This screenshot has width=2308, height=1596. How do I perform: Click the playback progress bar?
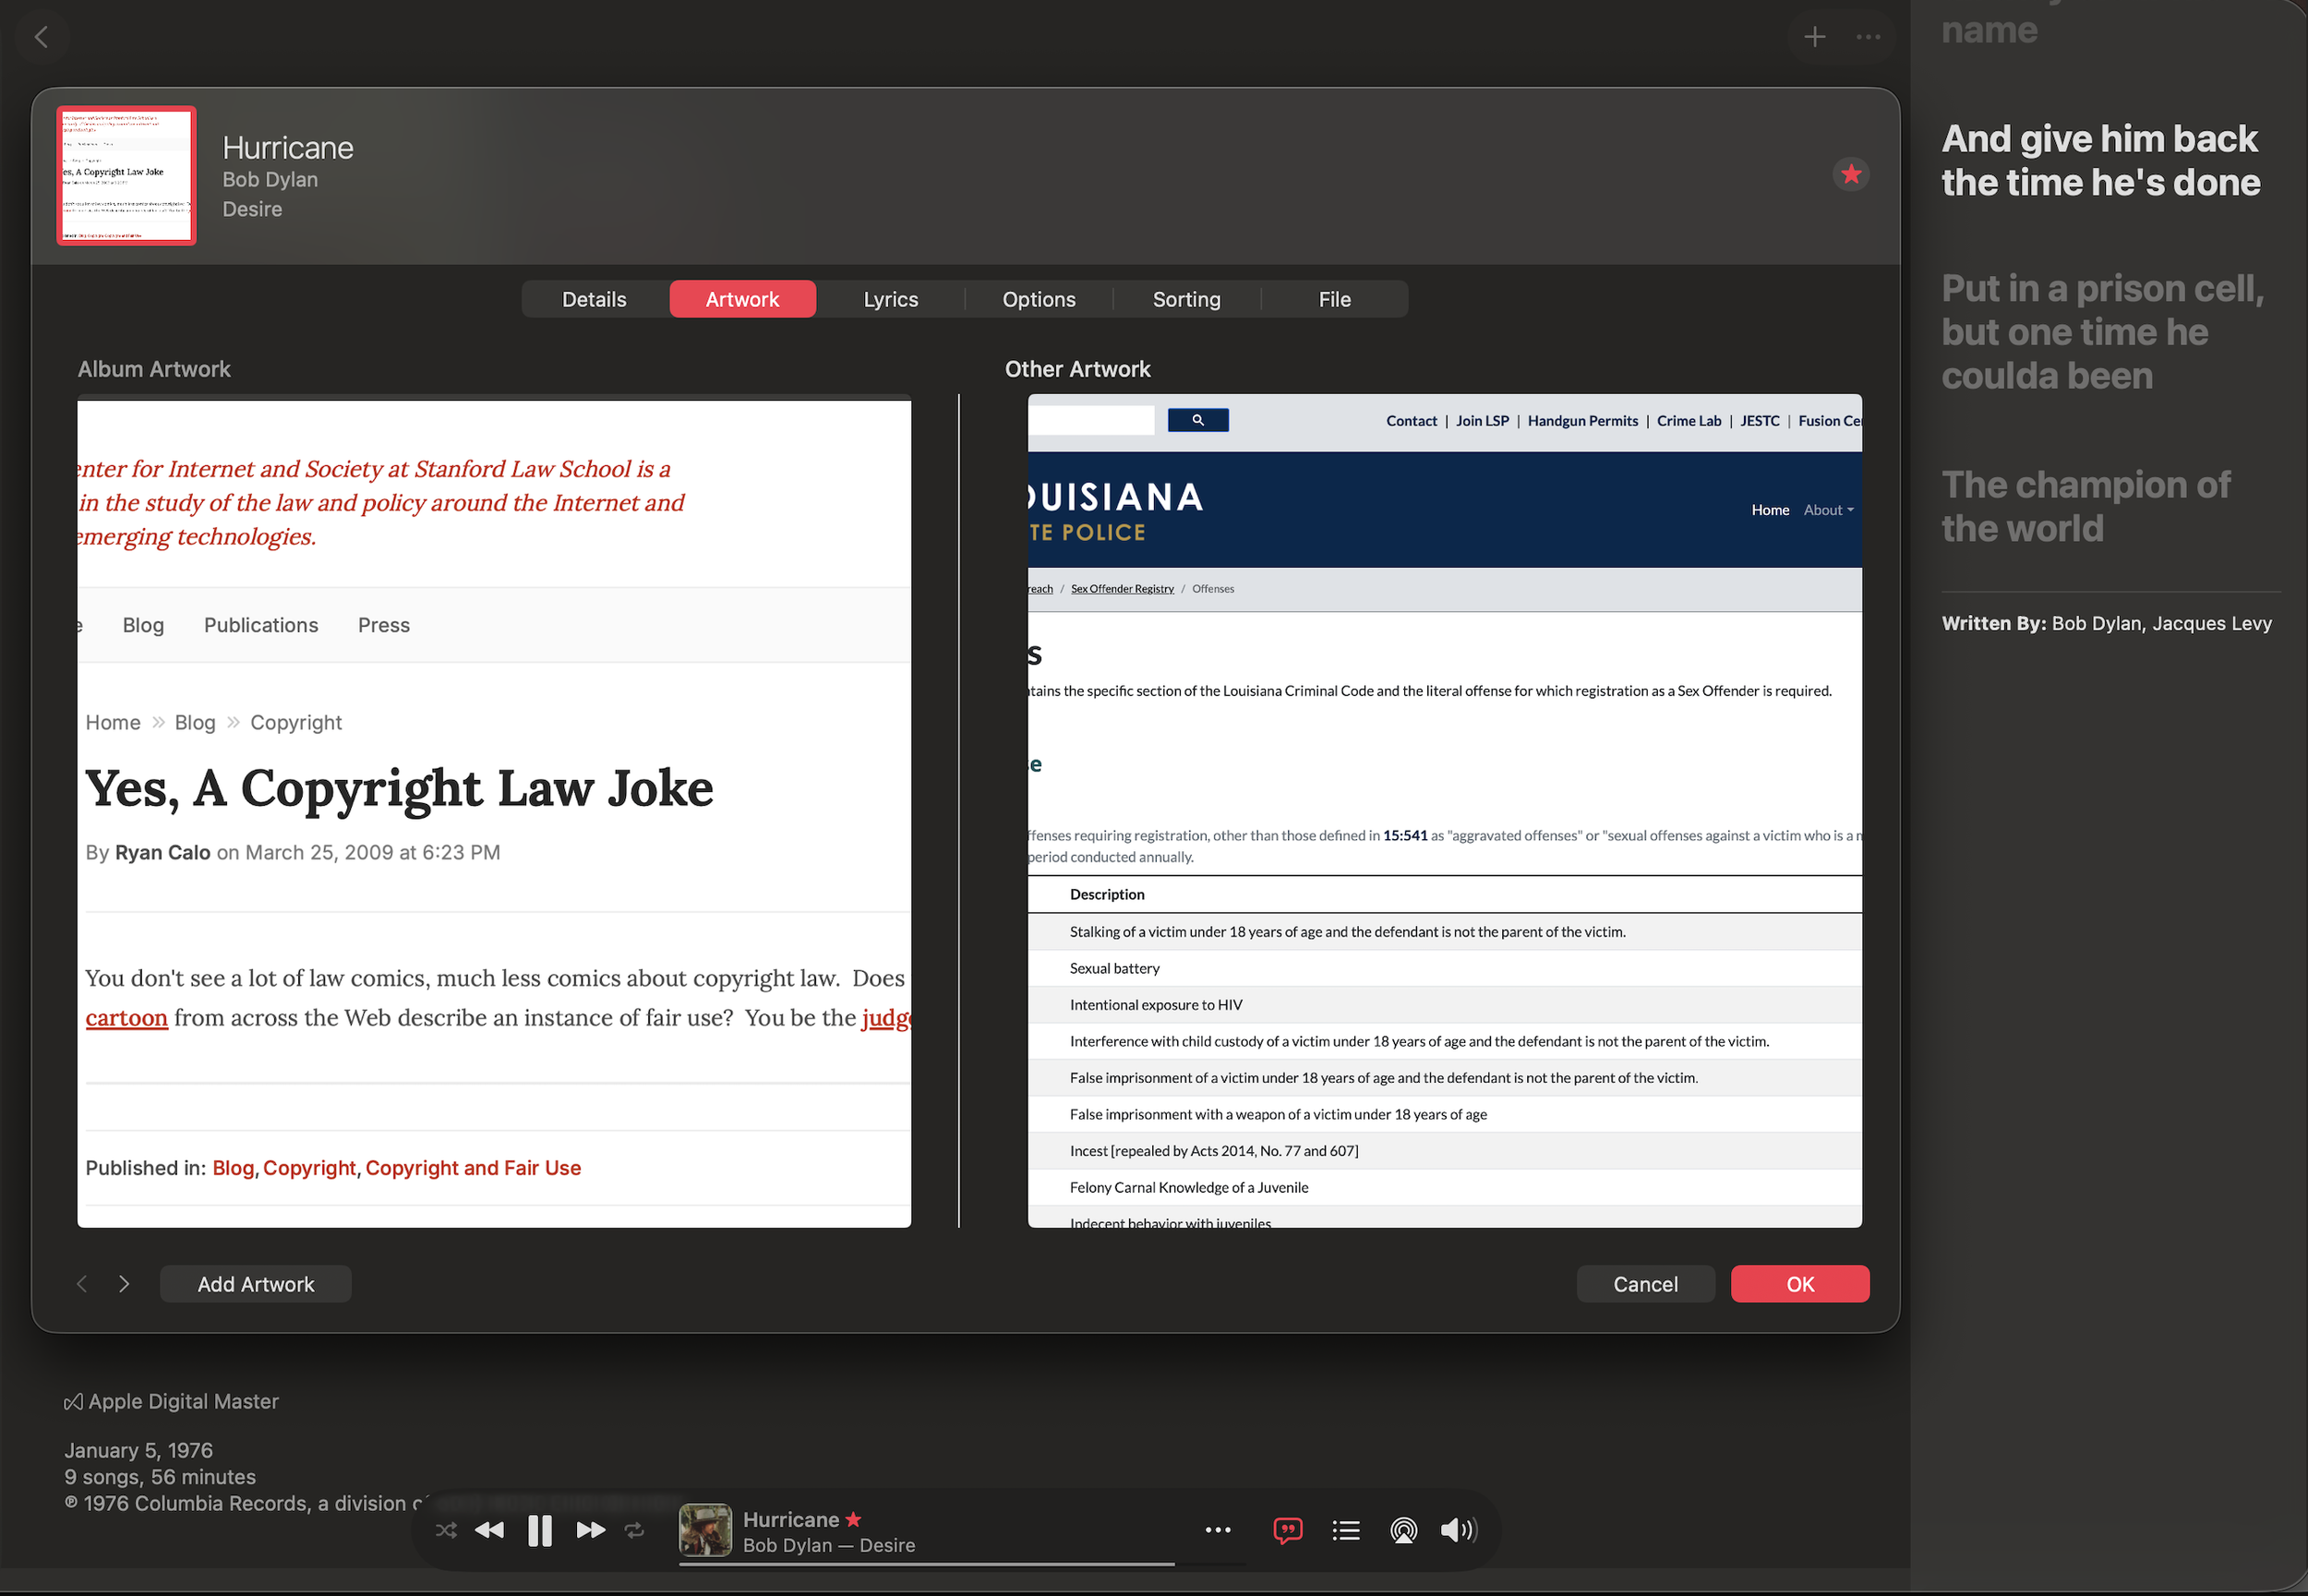[x=960, y=1564]
